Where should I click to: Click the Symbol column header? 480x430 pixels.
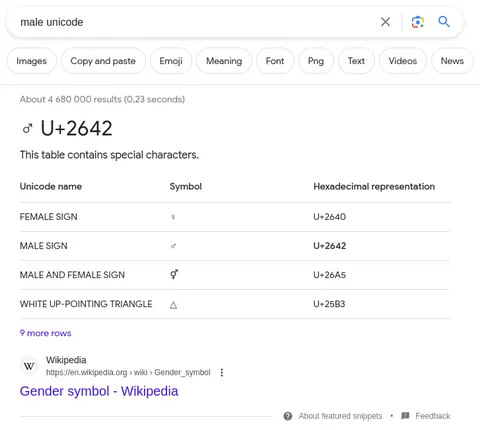pyautogui.click(x=186, y=187)
